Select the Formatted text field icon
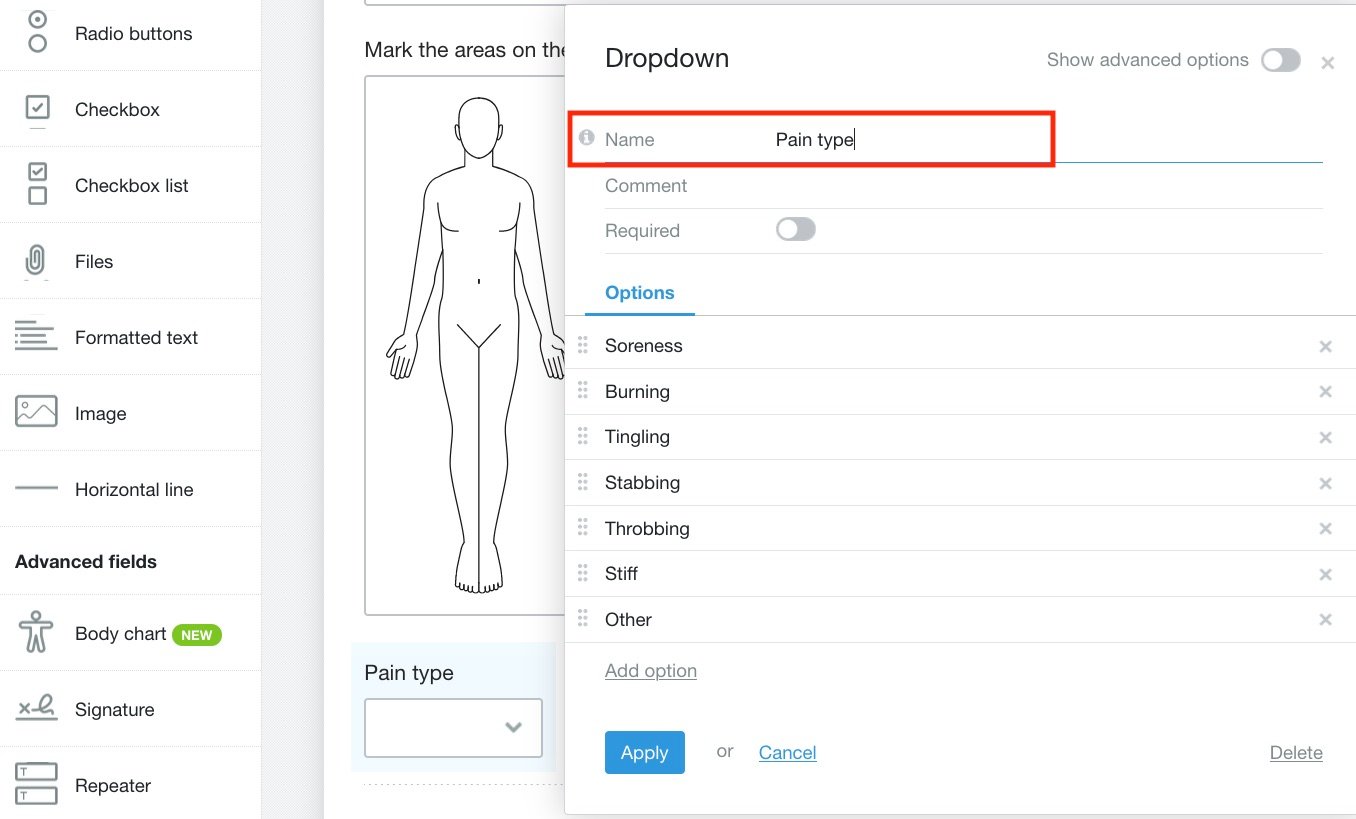1356x819 pixels. [x=36, y=336]
